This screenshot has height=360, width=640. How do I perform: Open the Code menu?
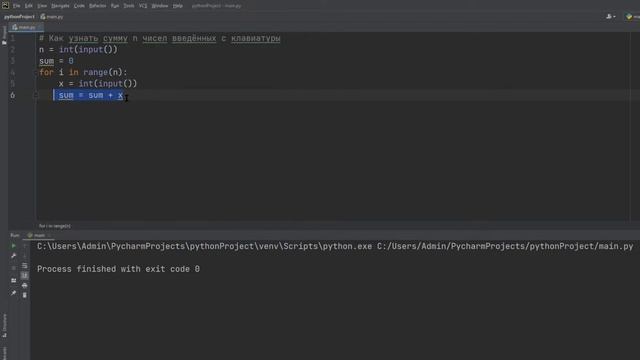[79, 6]
